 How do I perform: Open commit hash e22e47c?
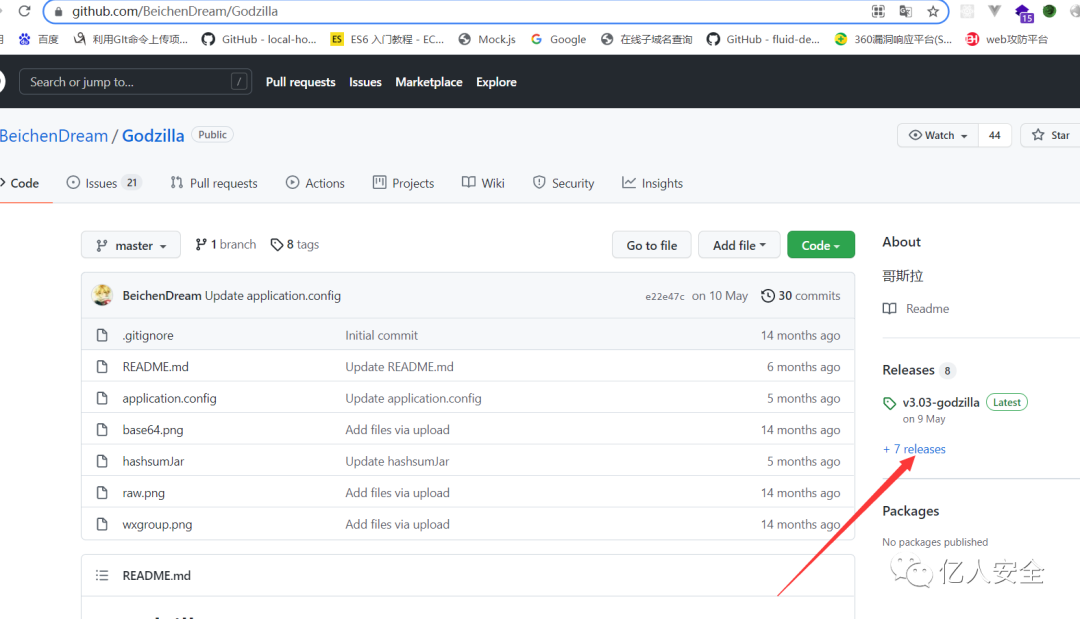[665, 296]
